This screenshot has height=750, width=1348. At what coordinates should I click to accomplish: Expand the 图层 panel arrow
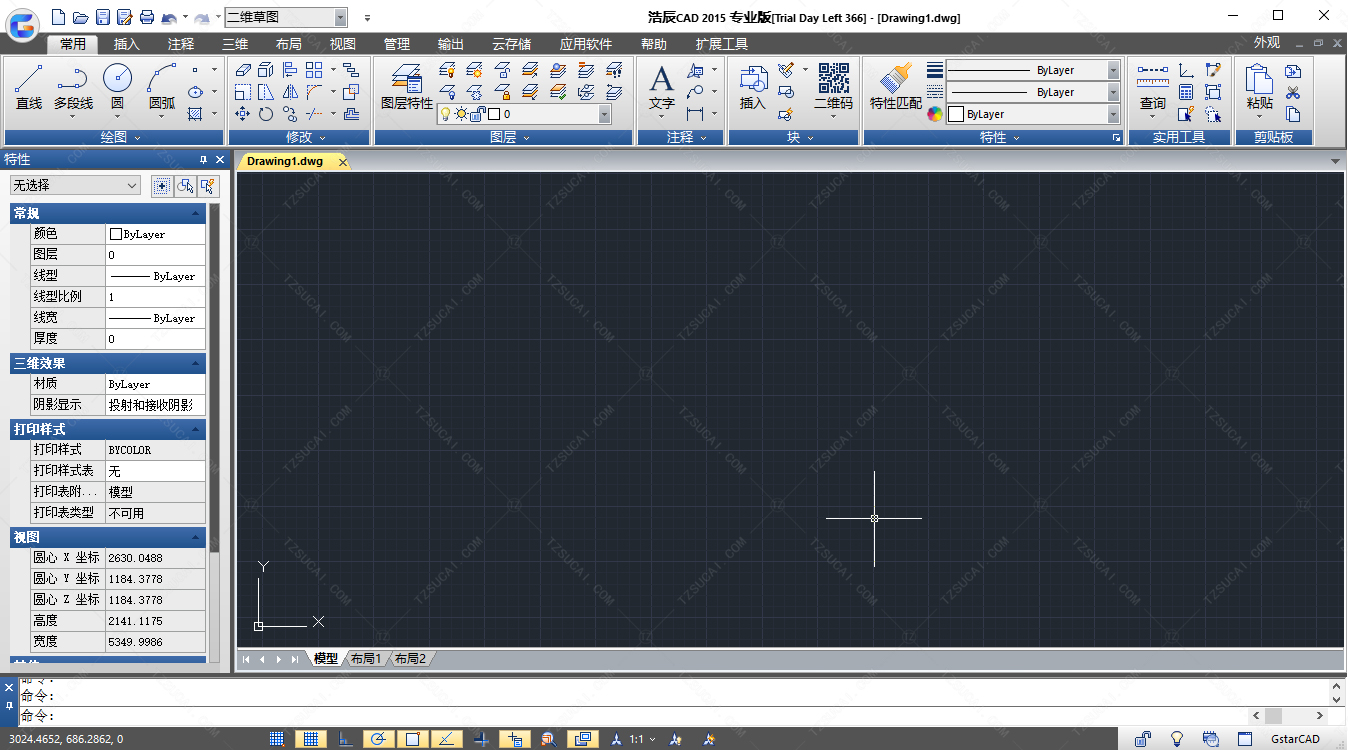(x=527, y=138)
